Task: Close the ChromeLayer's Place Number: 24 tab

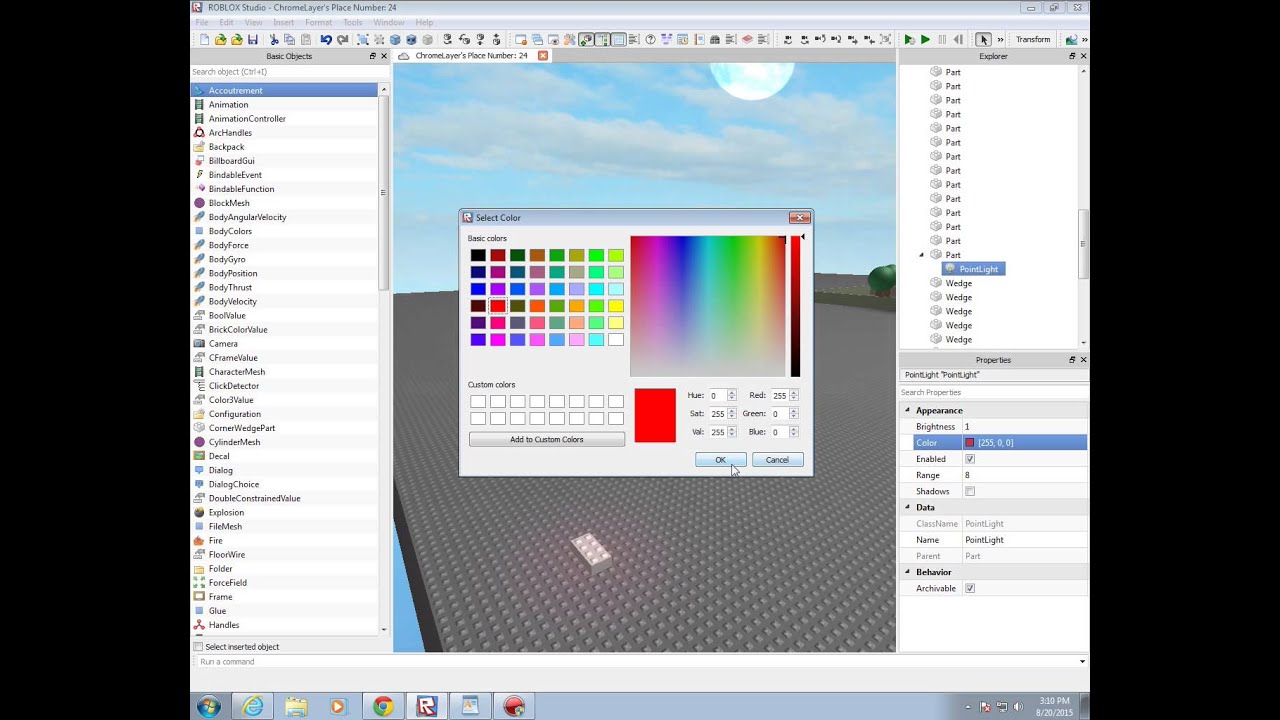Action: tap(543, 56)
